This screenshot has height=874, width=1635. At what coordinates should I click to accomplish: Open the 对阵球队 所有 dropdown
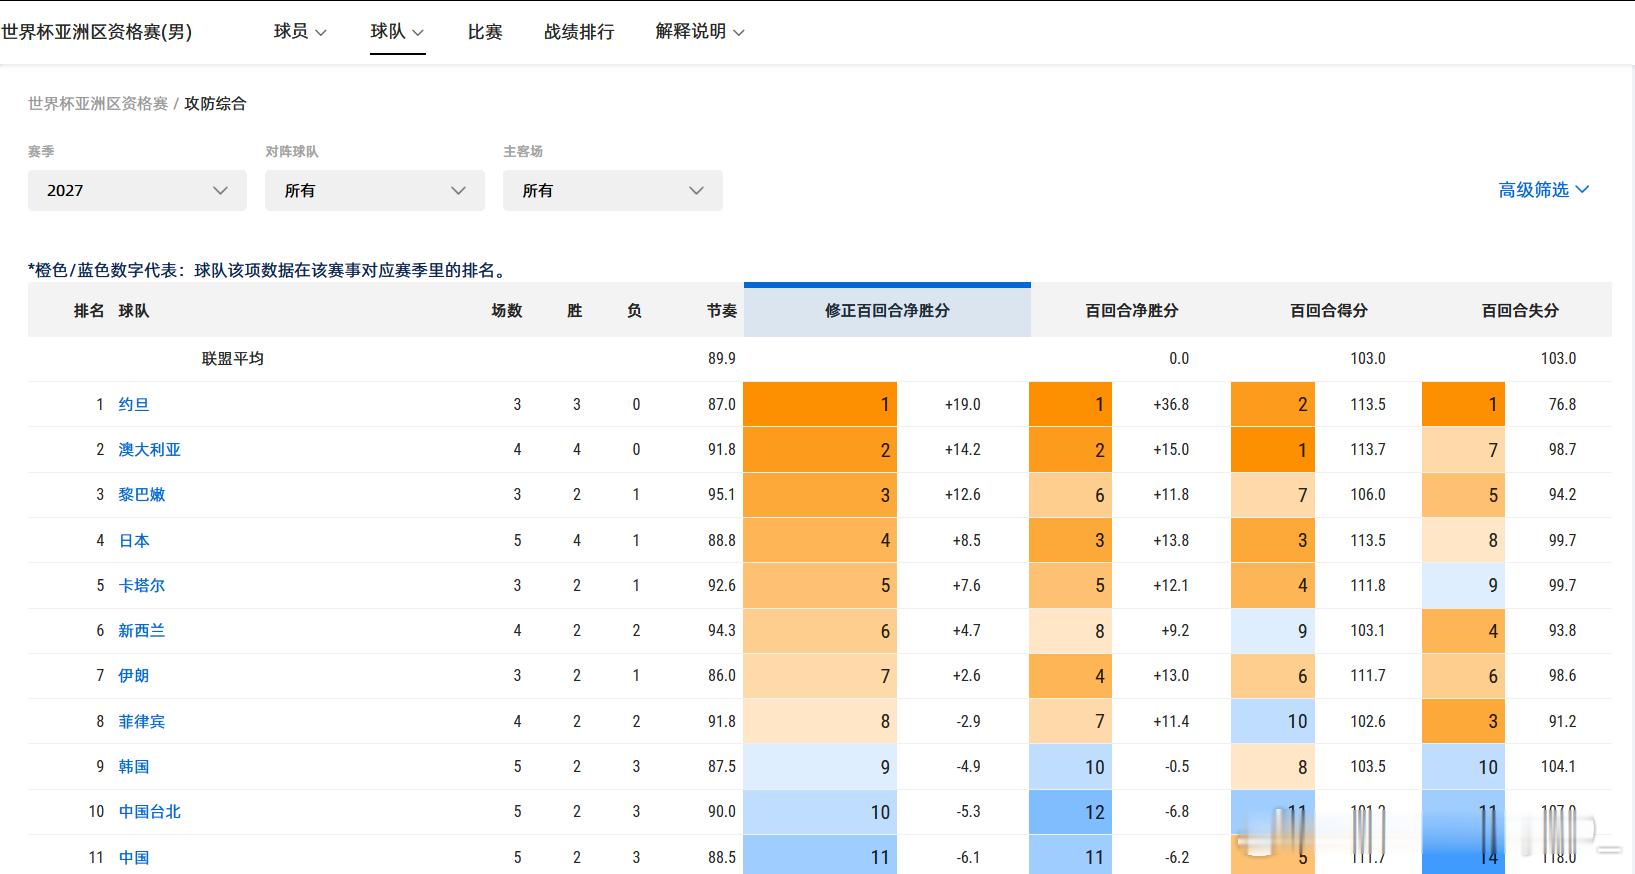click(x=375, y=190)
